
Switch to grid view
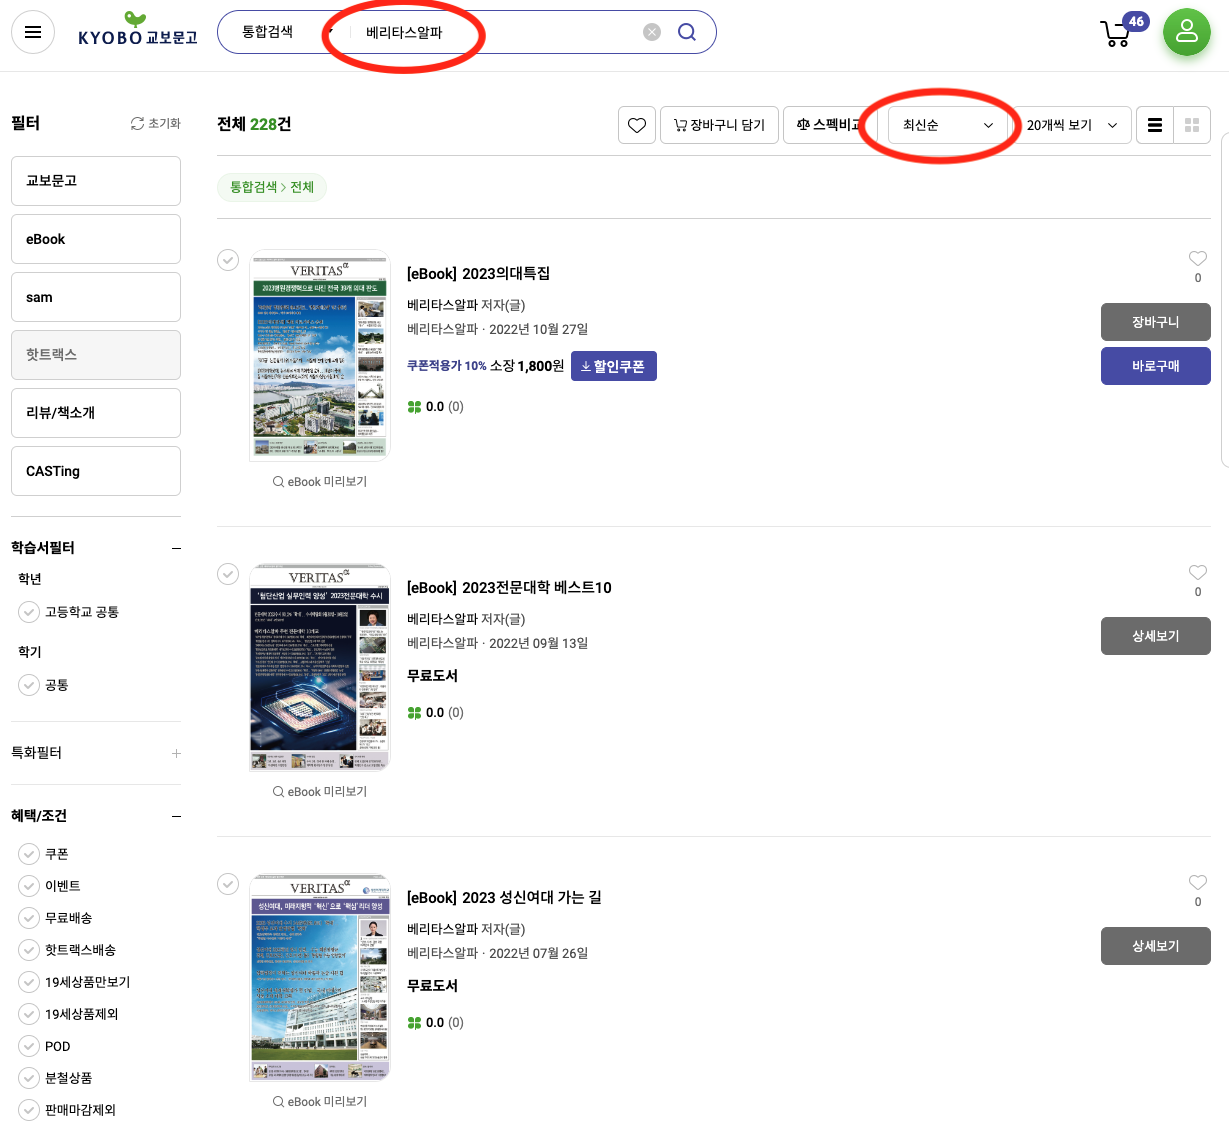click(x=1192, y=125)
